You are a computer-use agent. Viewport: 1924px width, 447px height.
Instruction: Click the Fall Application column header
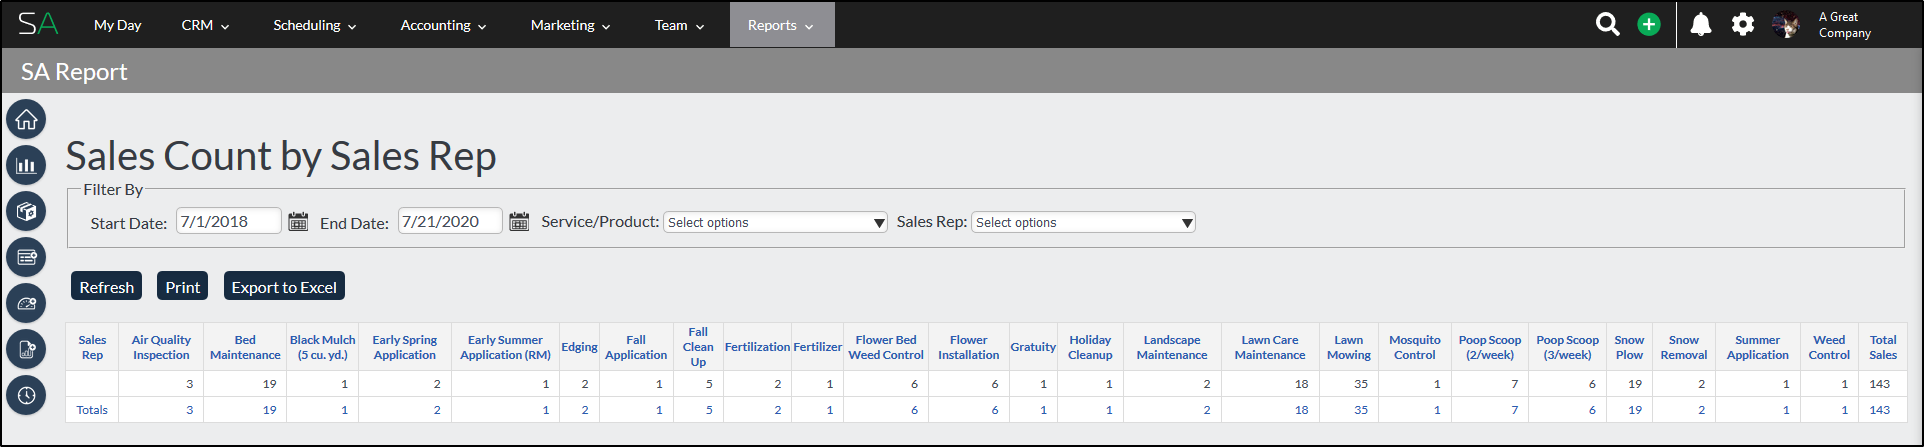[x=636, y=347]
